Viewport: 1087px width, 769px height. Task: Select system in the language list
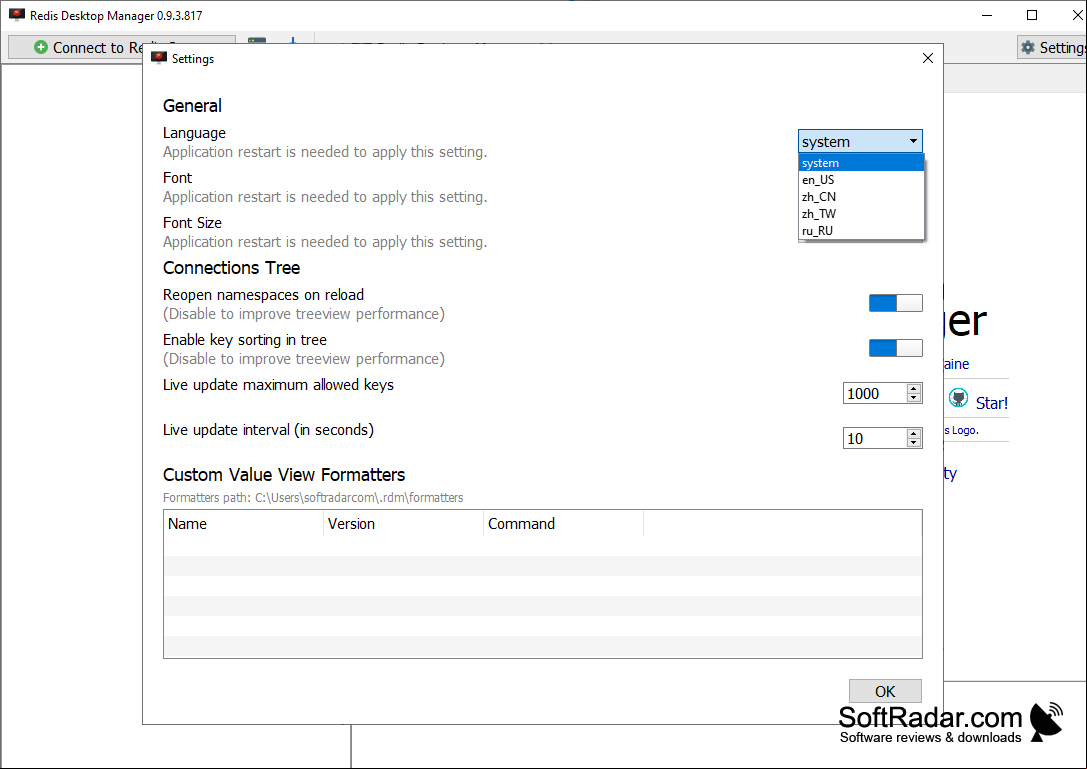861,163
